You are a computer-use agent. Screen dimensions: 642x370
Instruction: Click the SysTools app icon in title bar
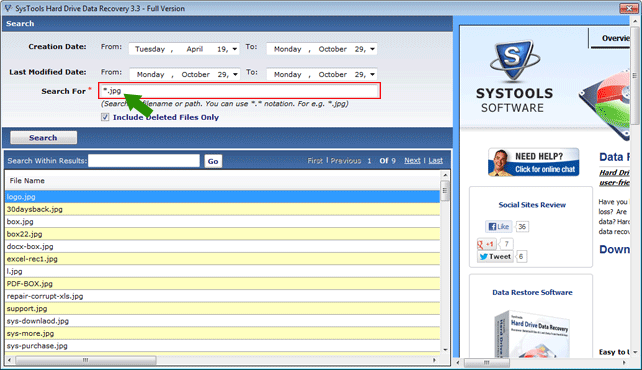pos(8,8)
